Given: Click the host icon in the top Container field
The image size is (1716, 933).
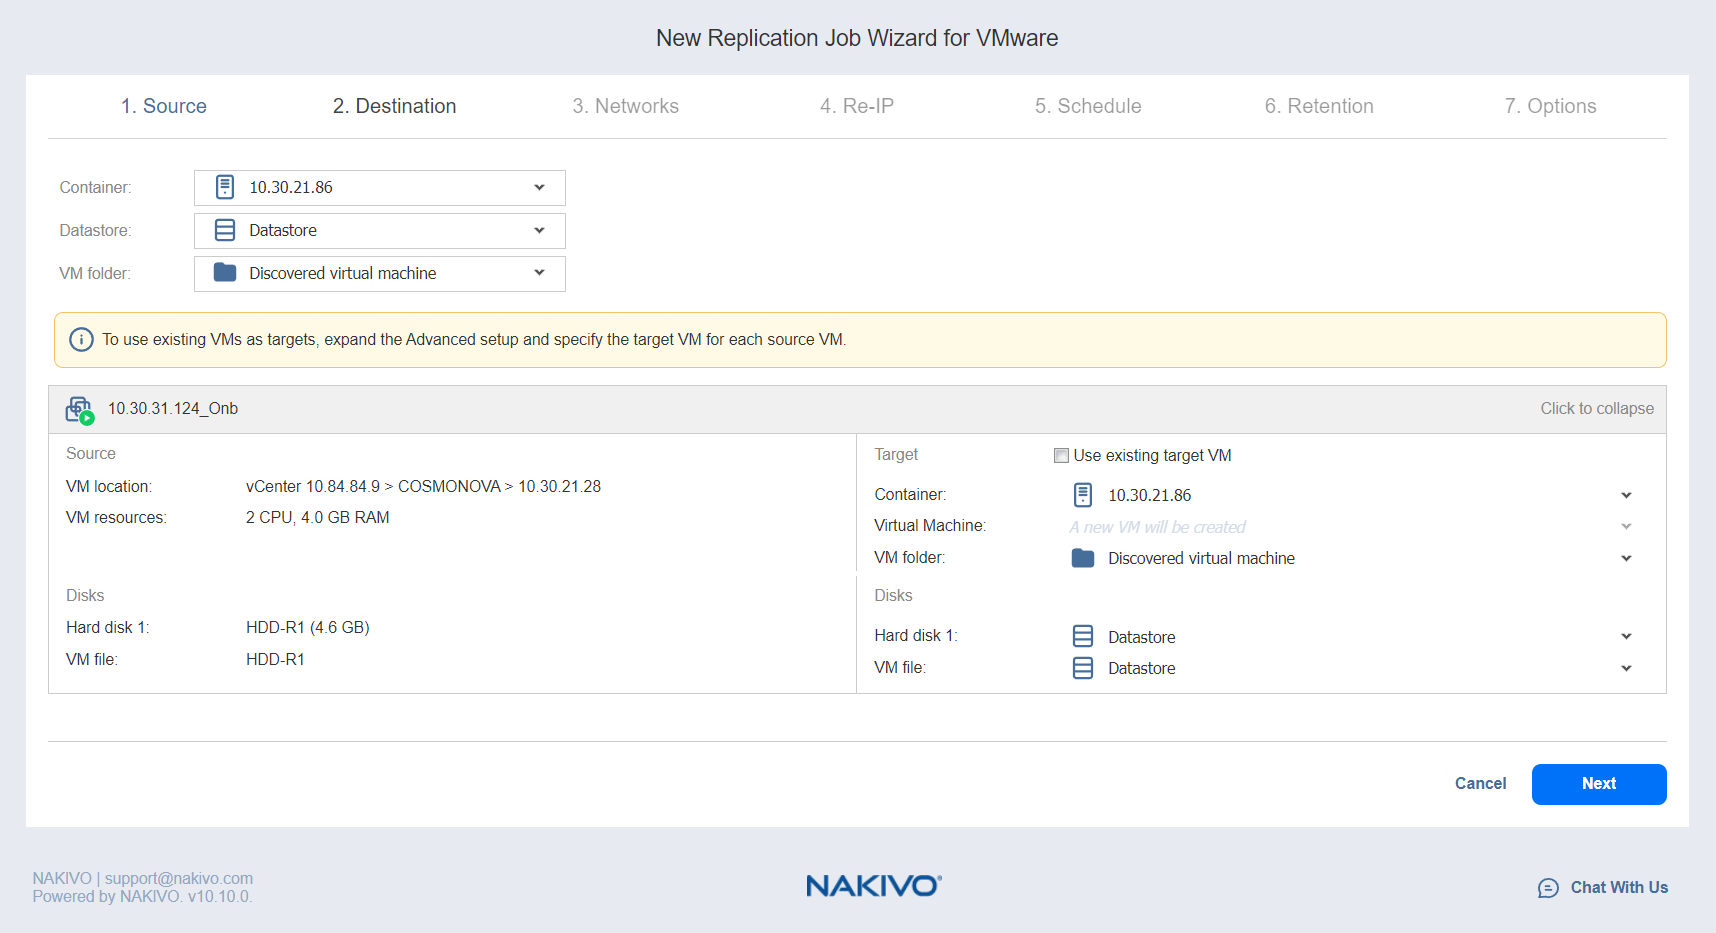Looking at the screenshot, I should pos(225,188).
